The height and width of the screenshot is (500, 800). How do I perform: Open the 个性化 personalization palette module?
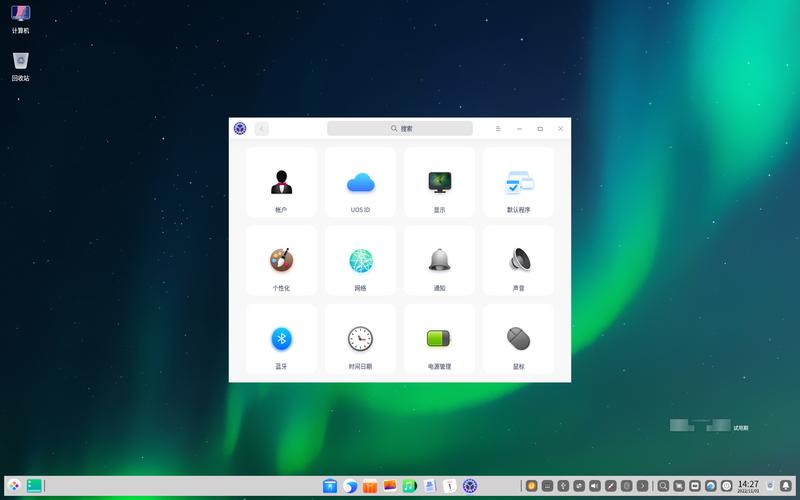click(x=281, y=261)
